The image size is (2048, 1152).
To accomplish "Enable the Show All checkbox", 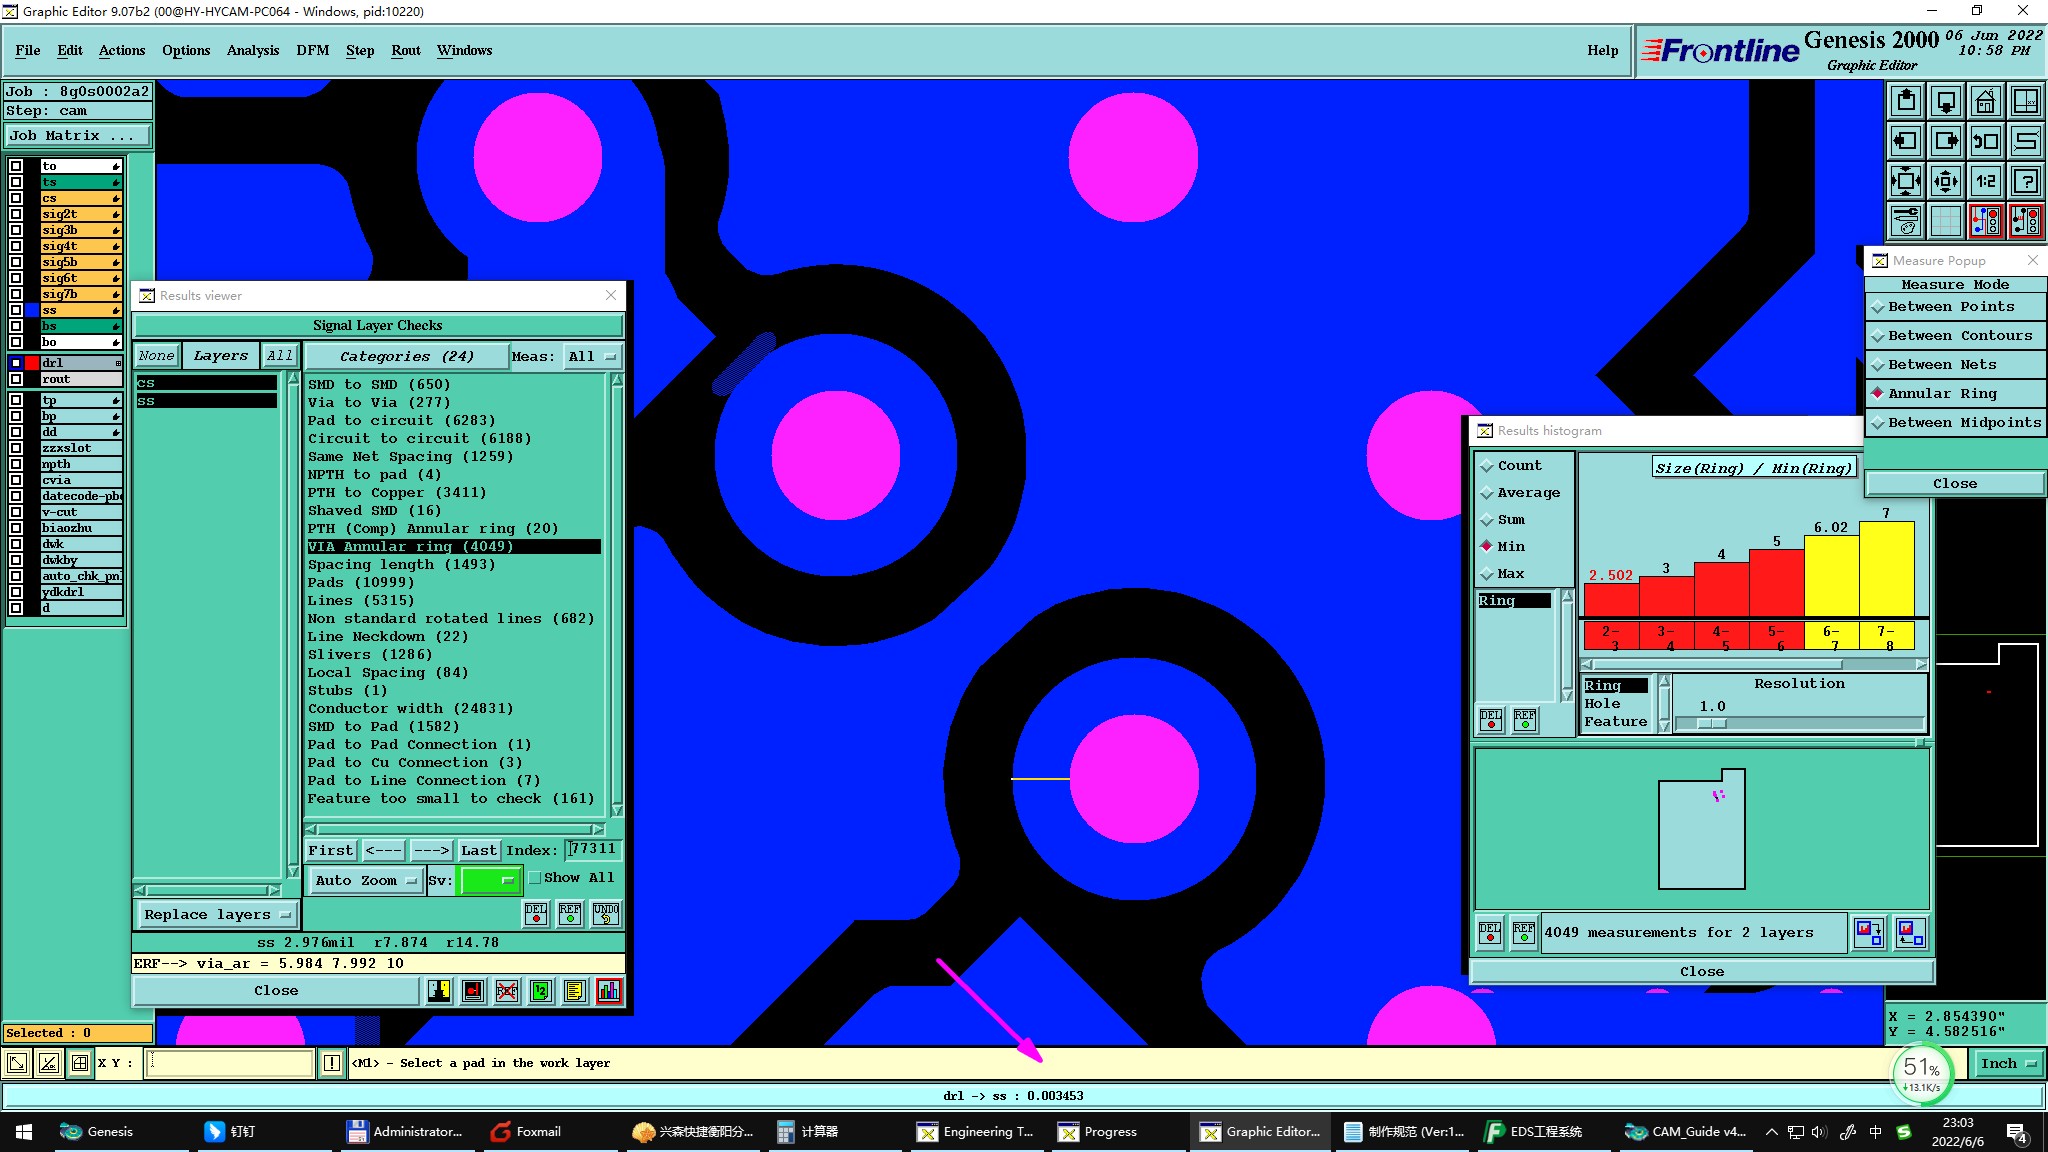I will point(535,878).
